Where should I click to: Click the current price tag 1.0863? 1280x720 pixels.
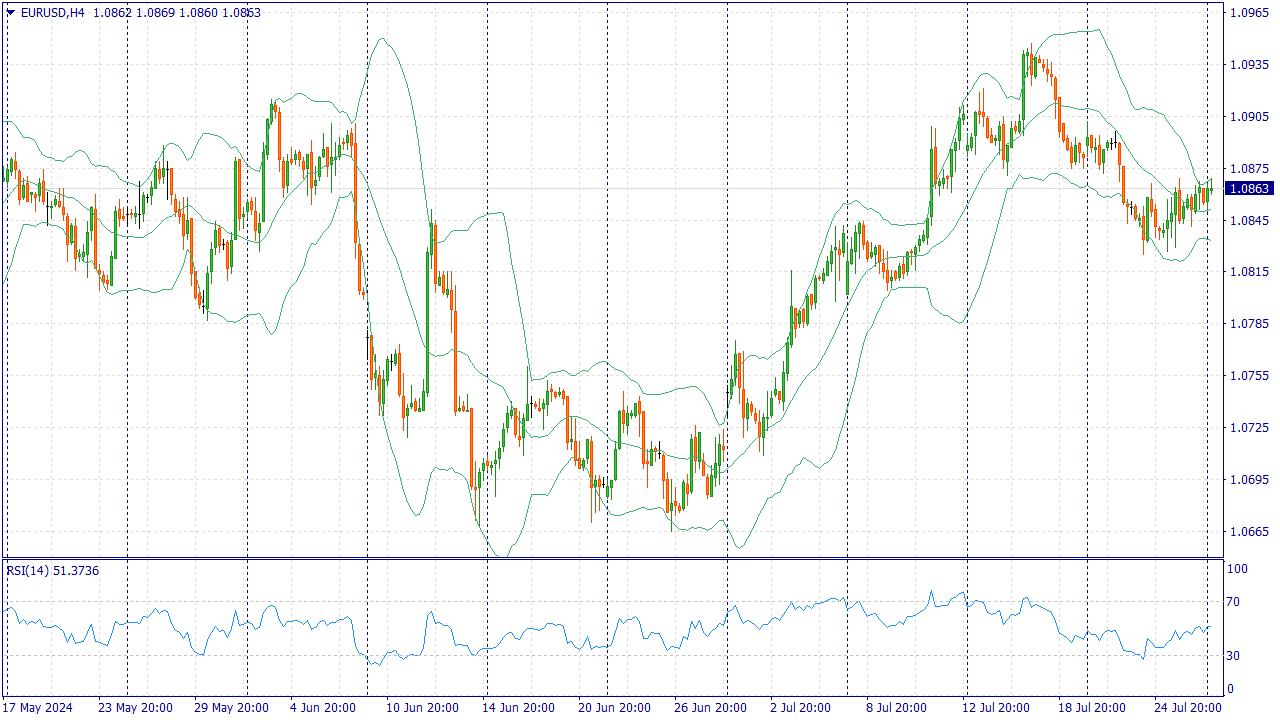(1250, 188)
